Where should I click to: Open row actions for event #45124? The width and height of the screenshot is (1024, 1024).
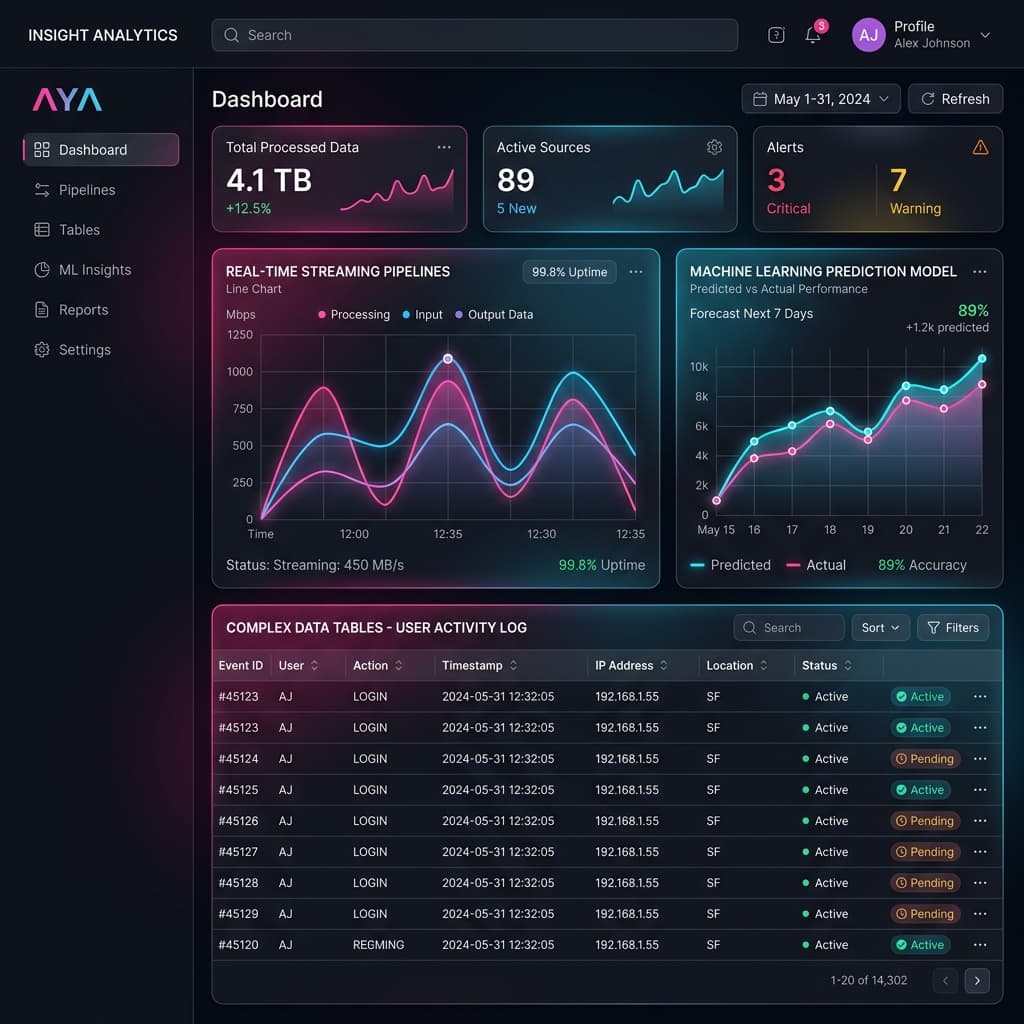pyautogui.click(x=980, y=758)
